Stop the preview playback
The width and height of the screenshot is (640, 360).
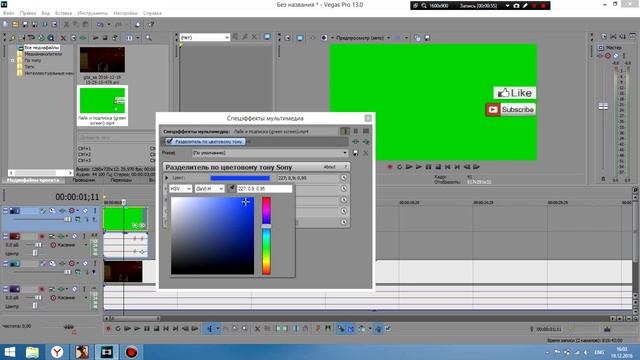[x=438, y=167]
